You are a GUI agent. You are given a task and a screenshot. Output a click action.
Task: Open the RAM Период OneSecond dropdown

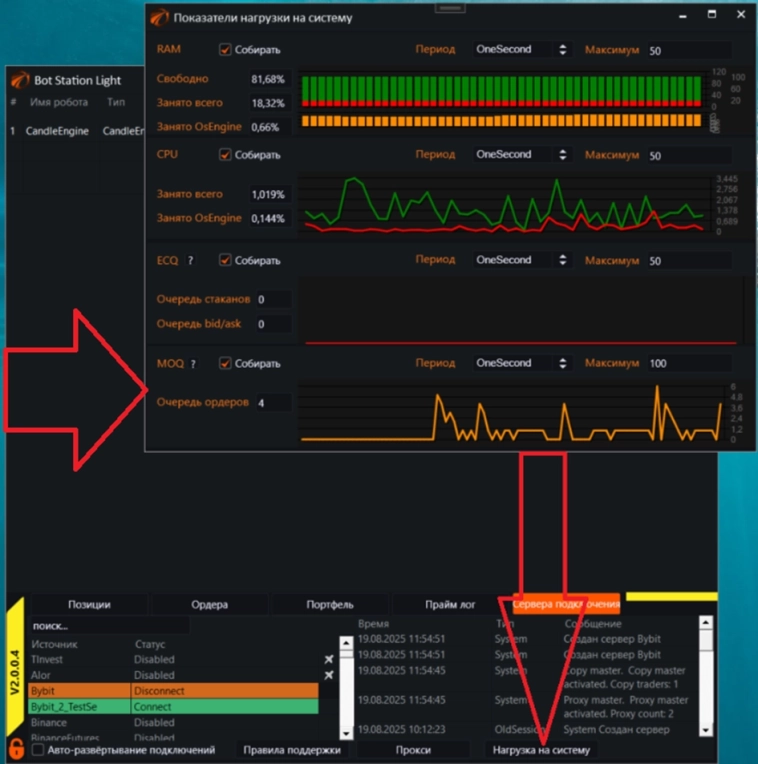pyautogui.click(x=521, y=50)
